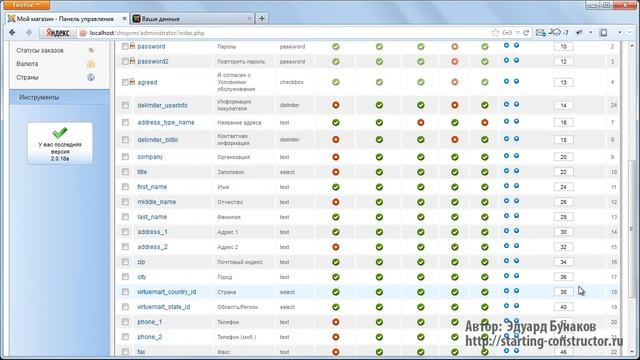Screen dimensions: 640x360
Task: Open the virtuemart_state_id field link
Action: [163, 307]
